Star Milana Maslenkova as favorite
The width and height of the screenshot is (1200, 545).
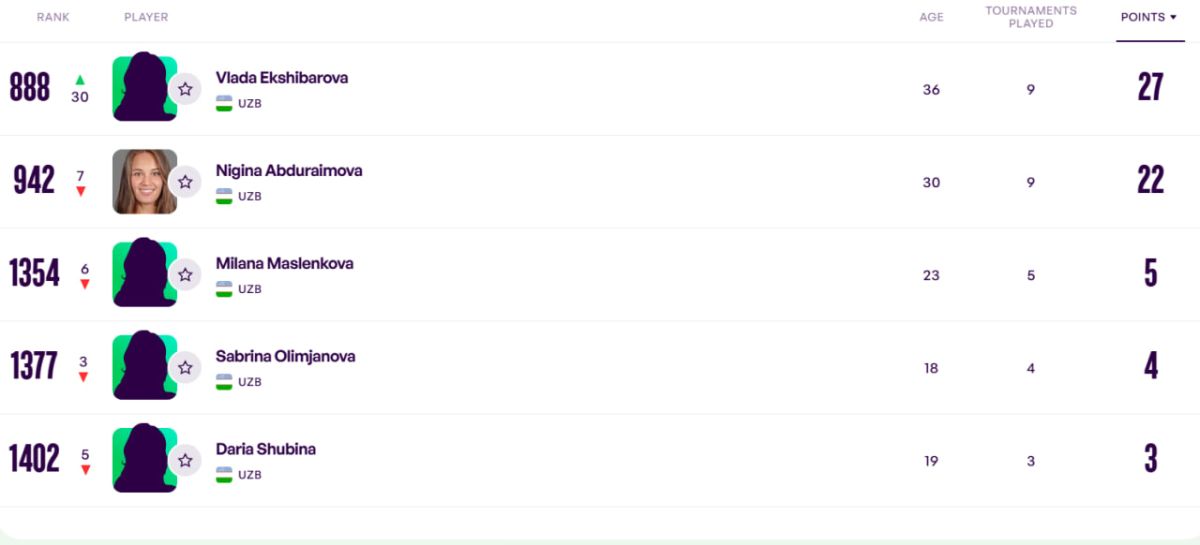[x=185, y=275]
